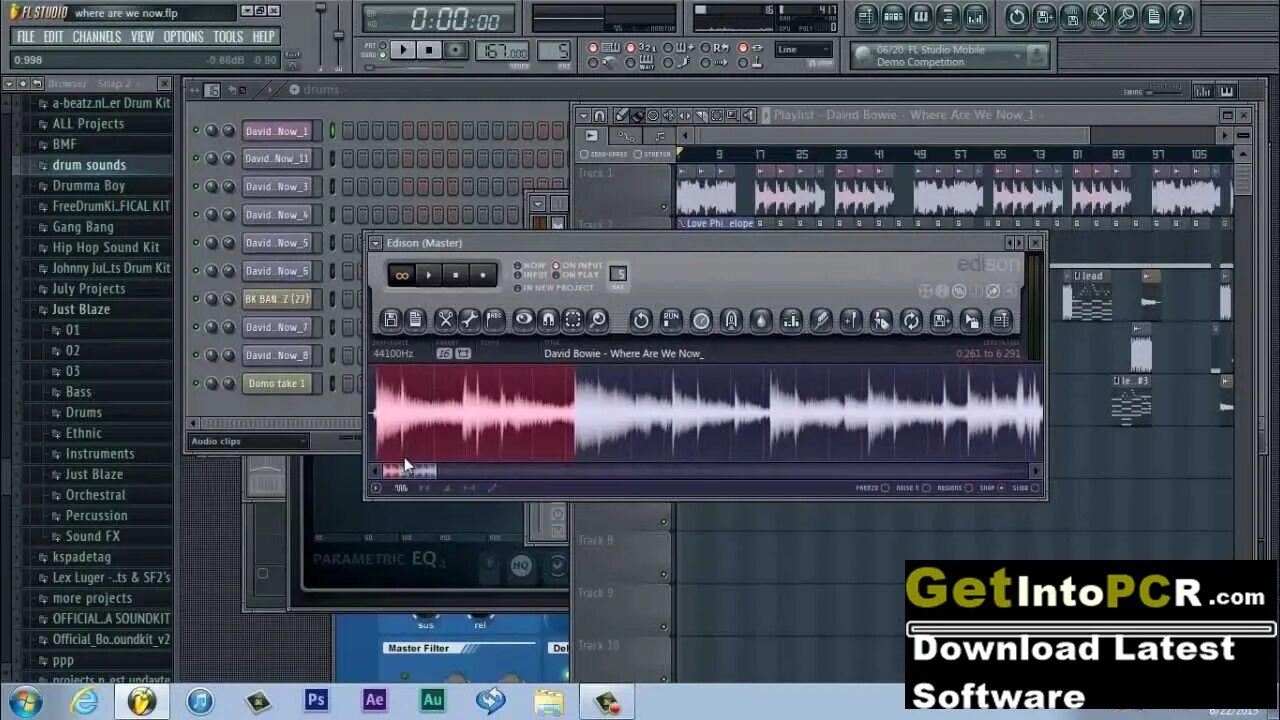1280x720 pixels.
Task: Click the main transport stop button
Action: (429, 50)
